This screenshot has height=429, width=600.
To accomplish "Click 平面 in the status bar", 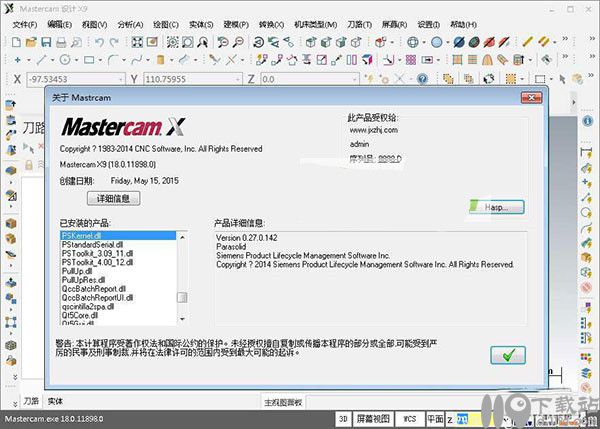I will pos(435,419).
